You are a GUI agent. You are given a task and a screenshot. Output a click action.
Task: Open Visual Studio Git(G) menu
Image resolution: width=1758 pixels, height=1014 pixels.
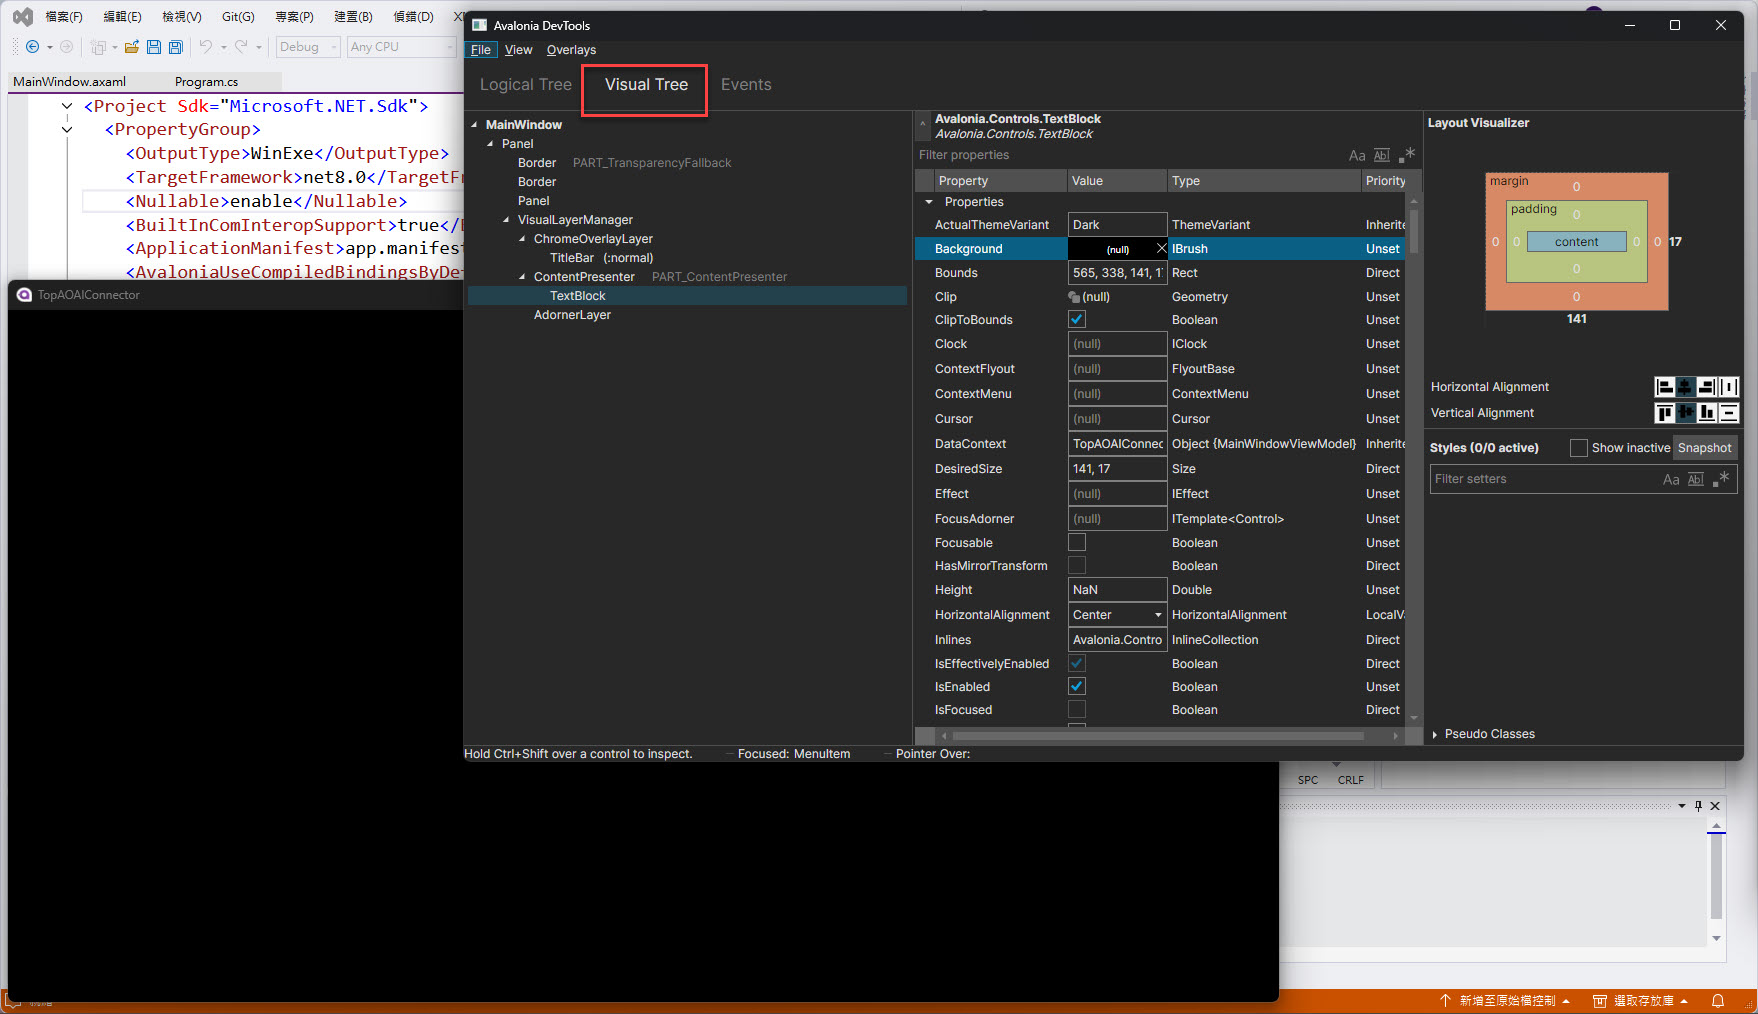[x=238, y=17]
